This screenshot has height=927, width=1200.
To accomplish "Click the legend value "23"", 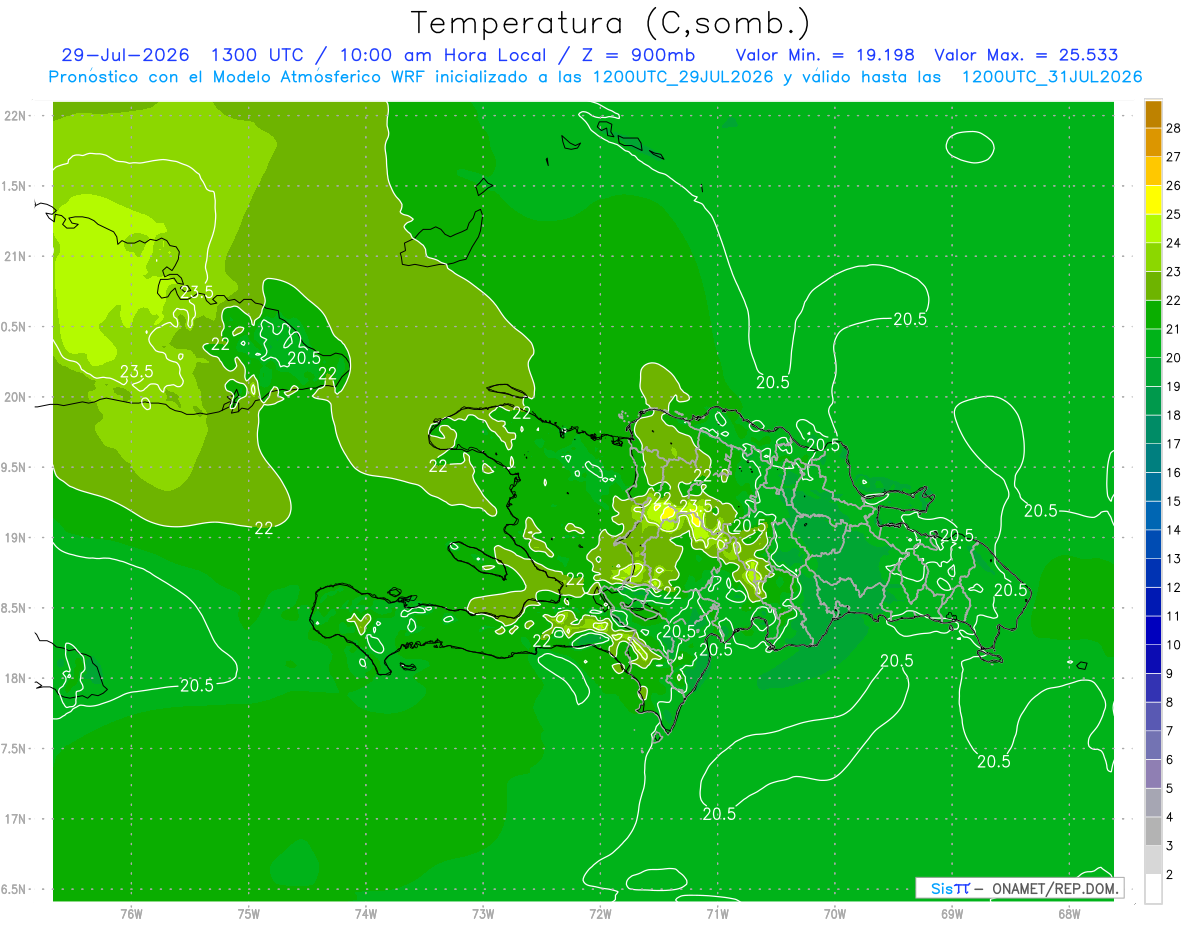I will (1173, 272).
